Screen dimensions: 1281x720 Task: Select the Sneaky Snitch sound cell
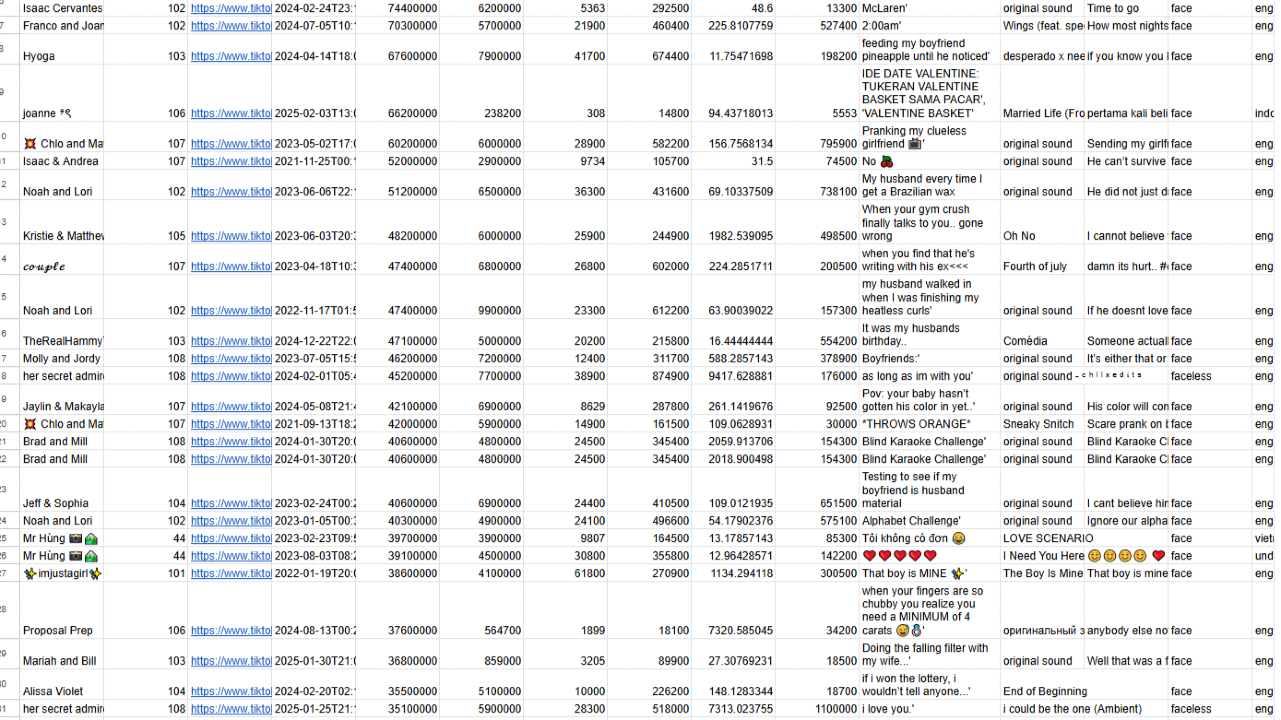(x=1043, y=424)
